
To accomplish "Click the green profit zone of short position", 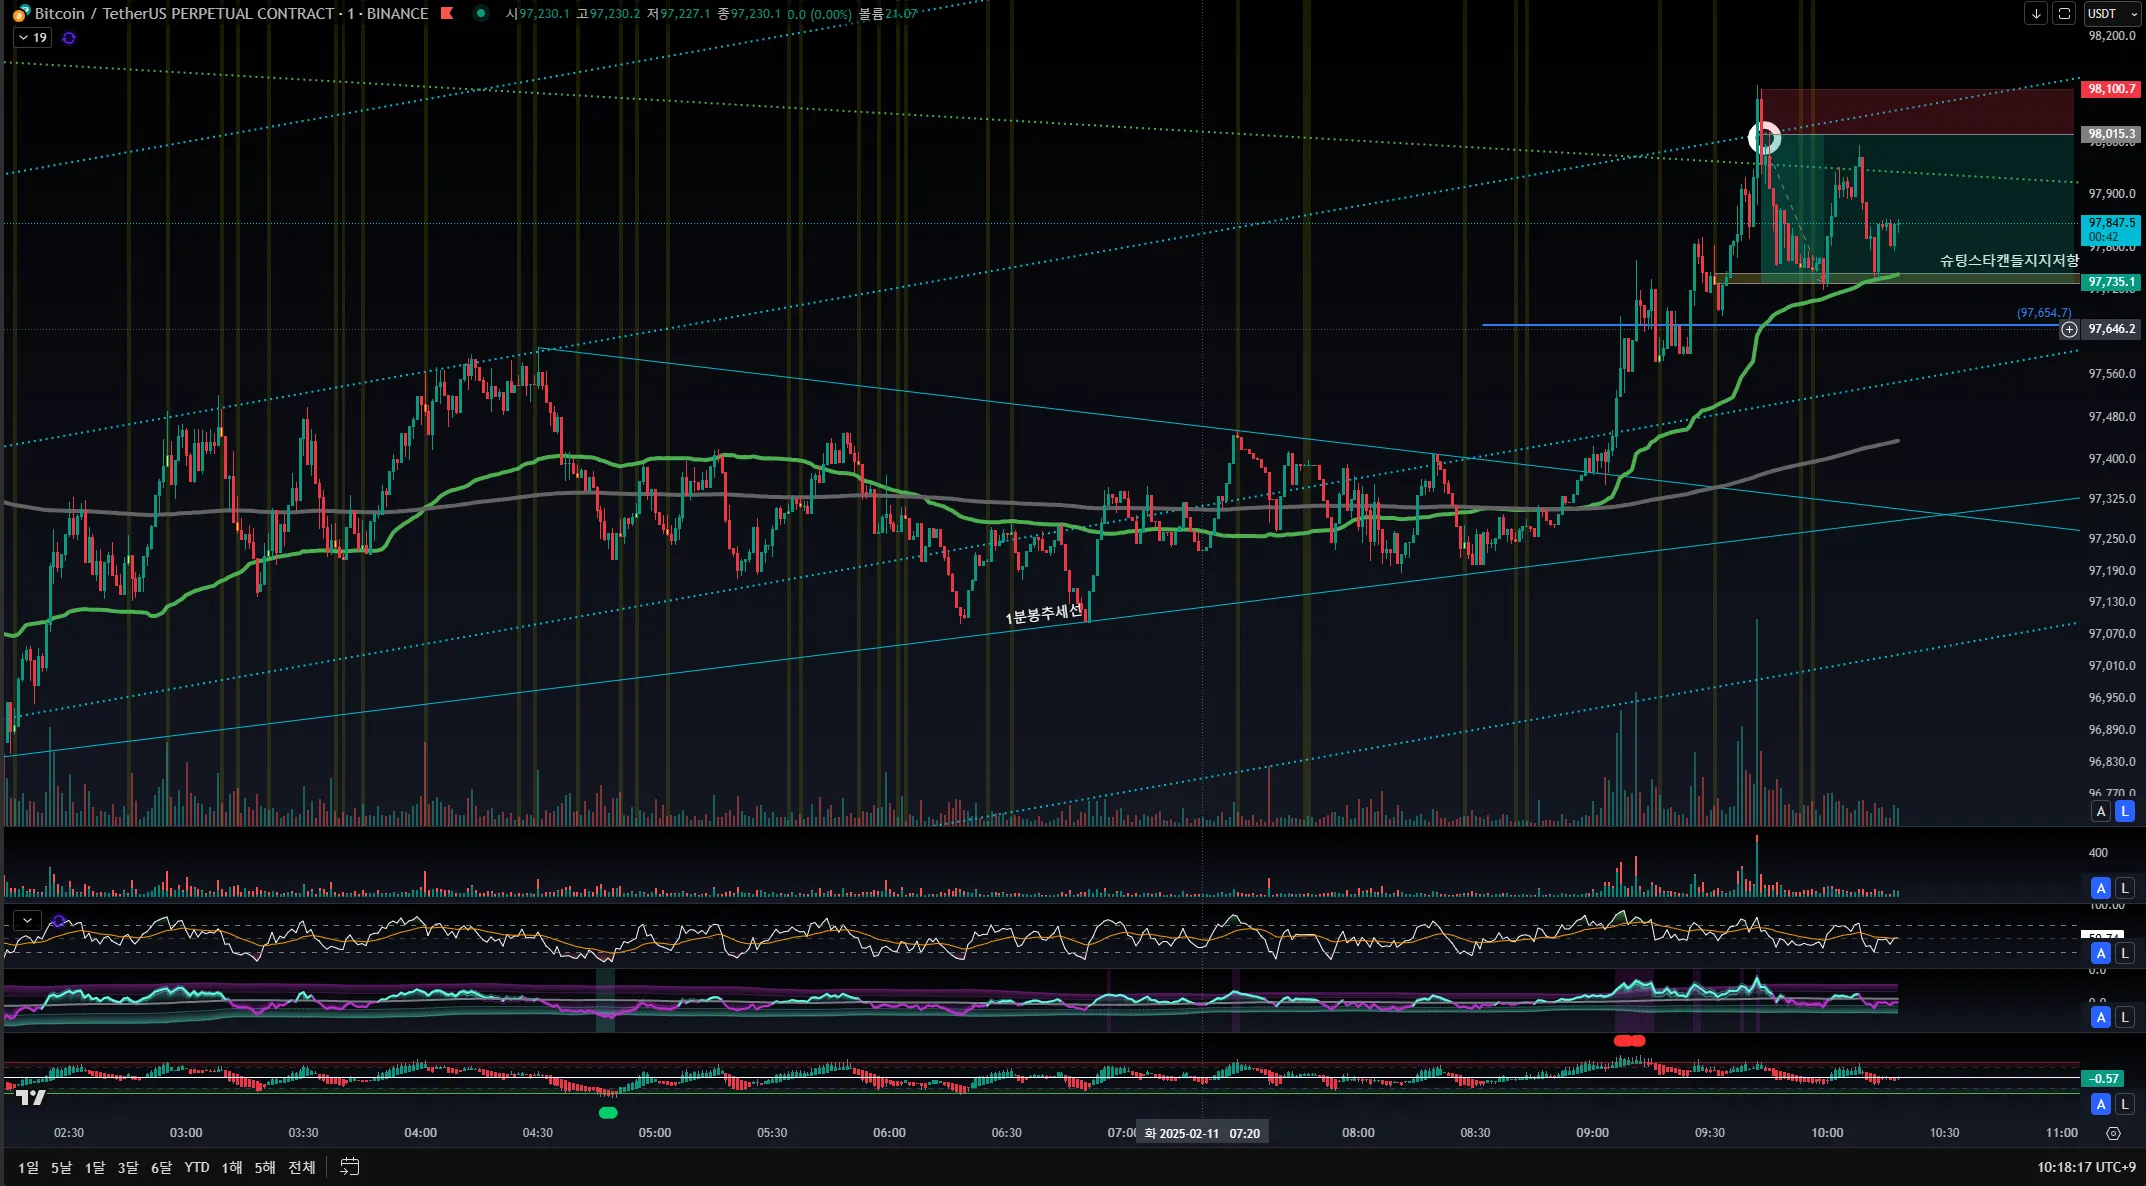I will coord(1917,208).
